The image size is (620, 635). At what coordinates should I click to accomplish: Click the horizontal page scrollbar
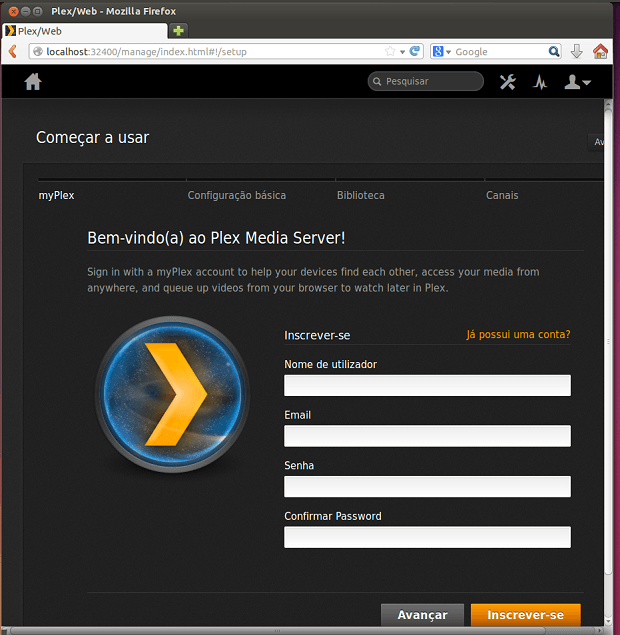[277, 631]
